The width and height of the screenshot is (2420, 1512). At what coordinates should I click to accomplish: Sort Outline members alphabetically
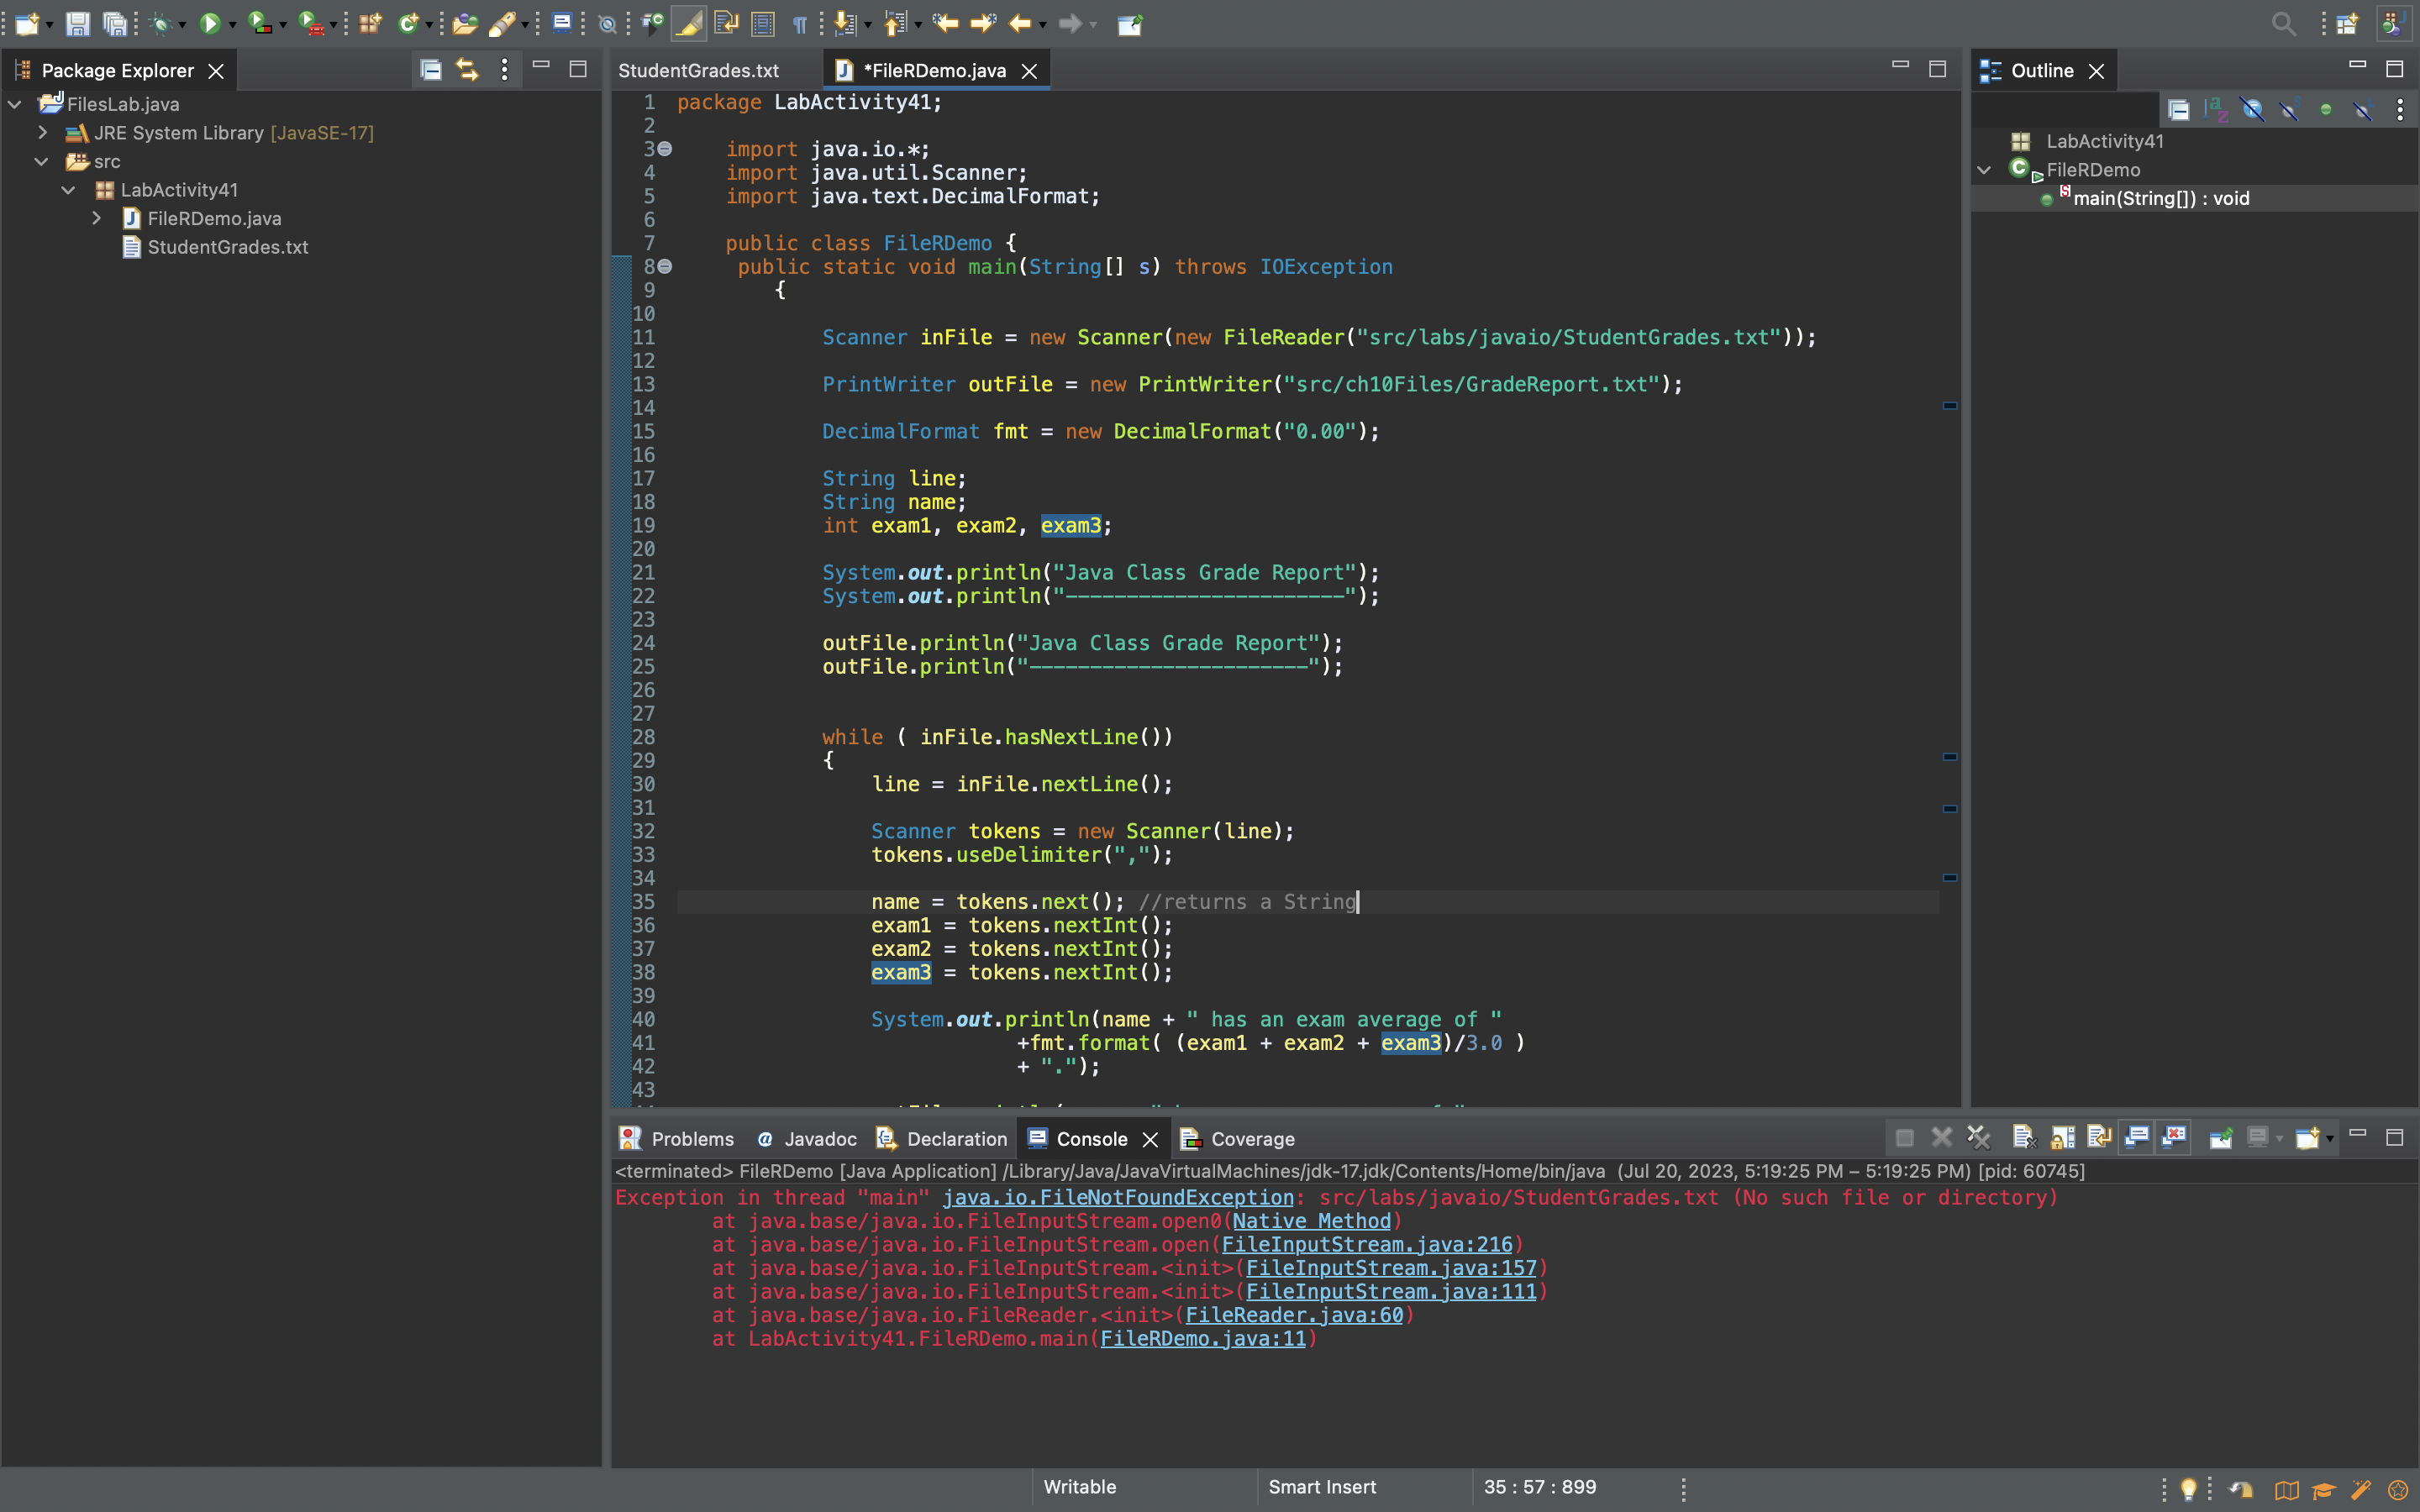click(x=2216, y=110)
